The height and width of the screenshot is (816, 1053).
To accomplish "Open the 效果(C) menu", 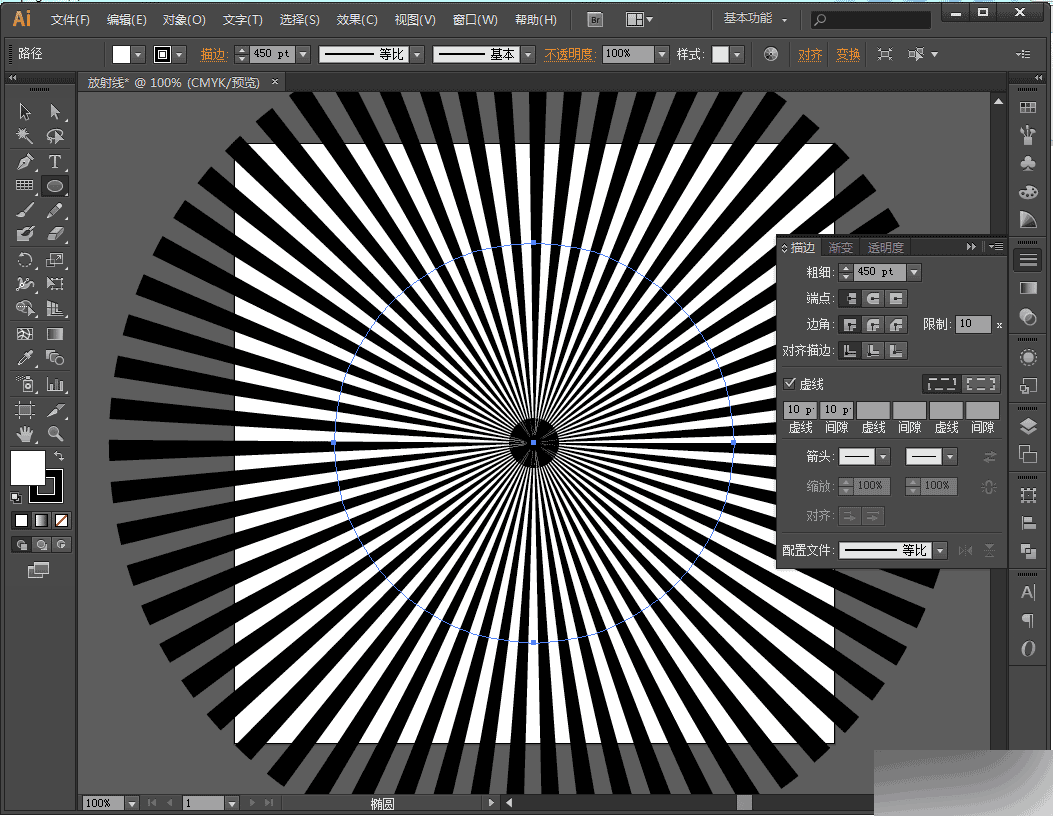I will (x=357, y=20).
